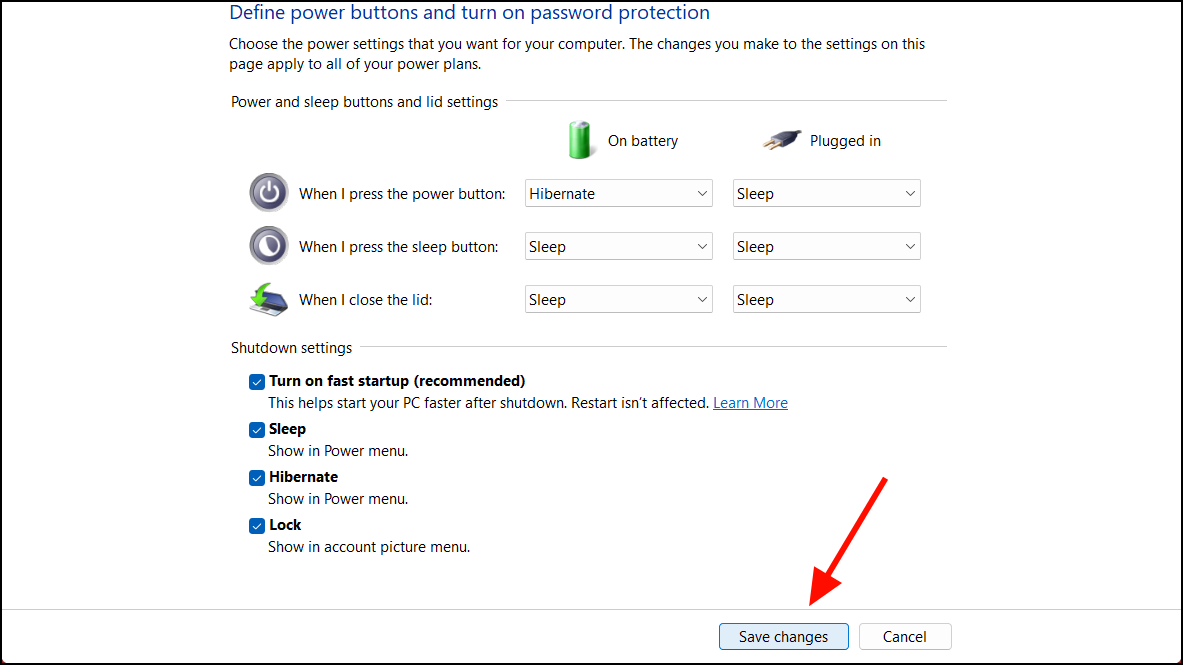The width and height of the screenshot is (1183, 665).
Task: Open the power button 'Plugged in' dropdown
Action: click(x=826, y=192)
